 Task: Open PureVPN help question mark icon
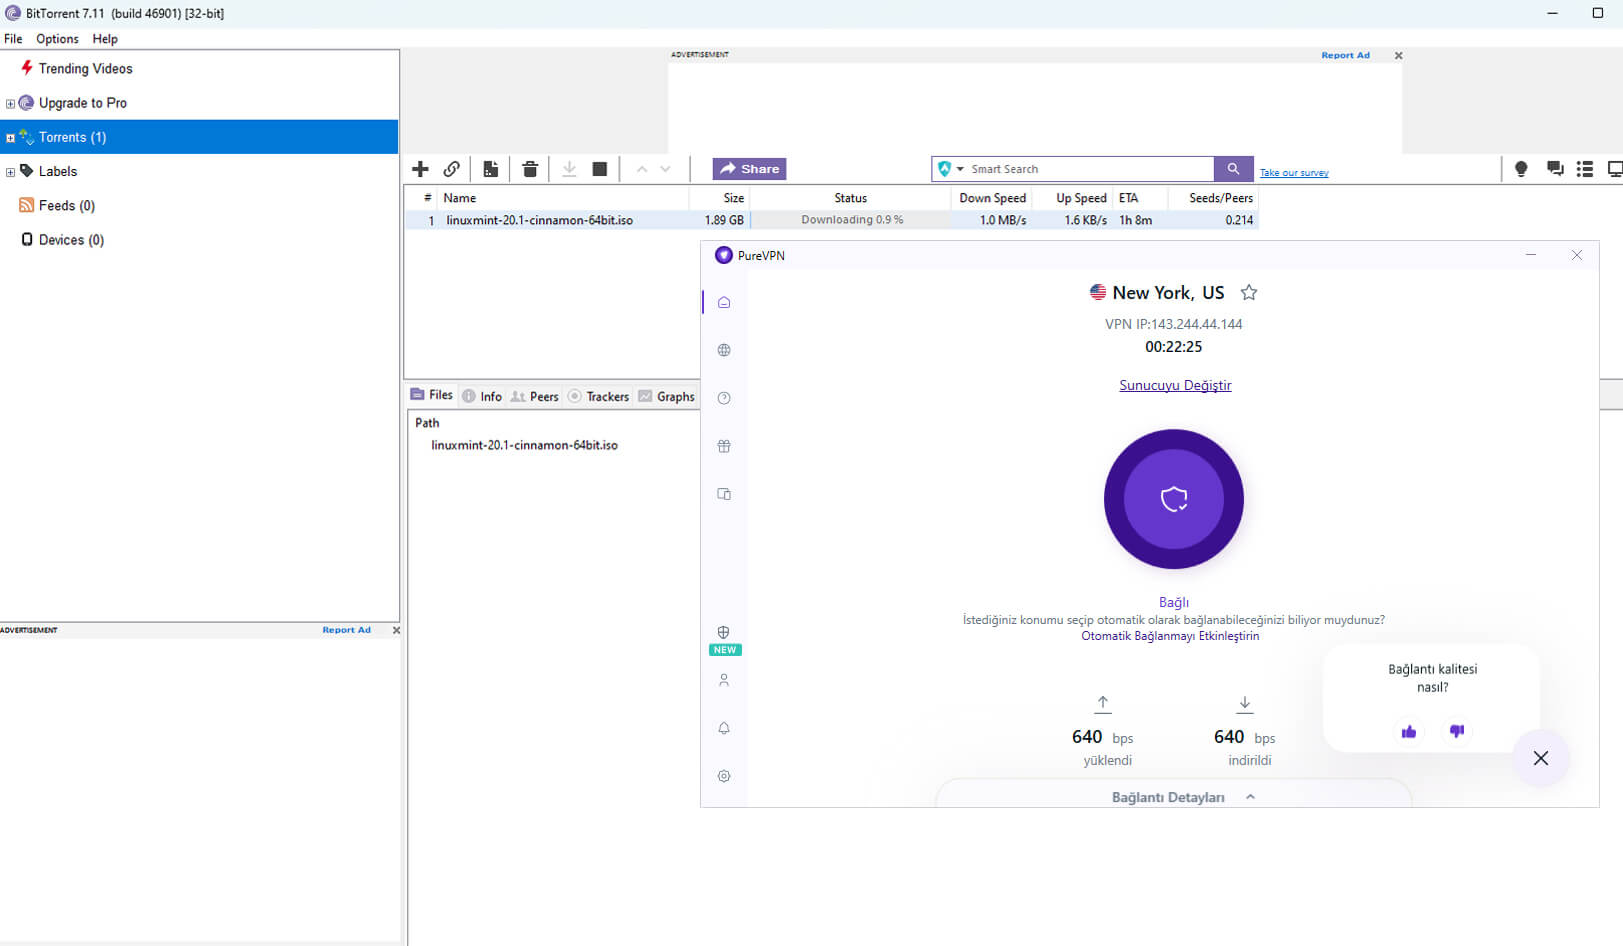724,398
